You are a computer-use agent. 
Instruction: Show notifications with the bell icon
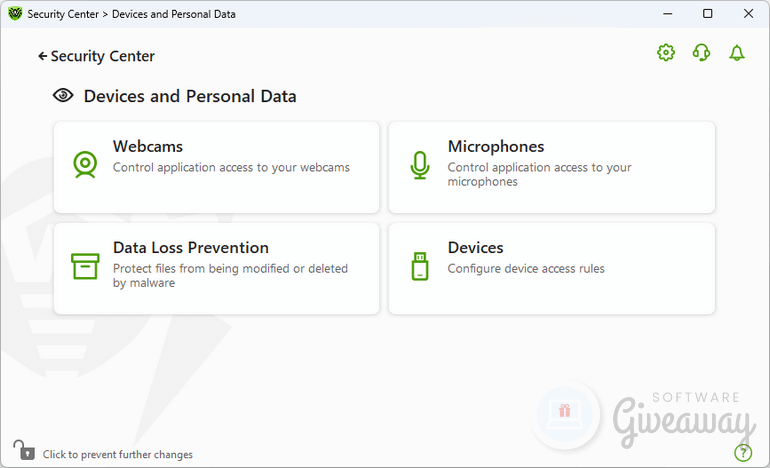(737, 53)
